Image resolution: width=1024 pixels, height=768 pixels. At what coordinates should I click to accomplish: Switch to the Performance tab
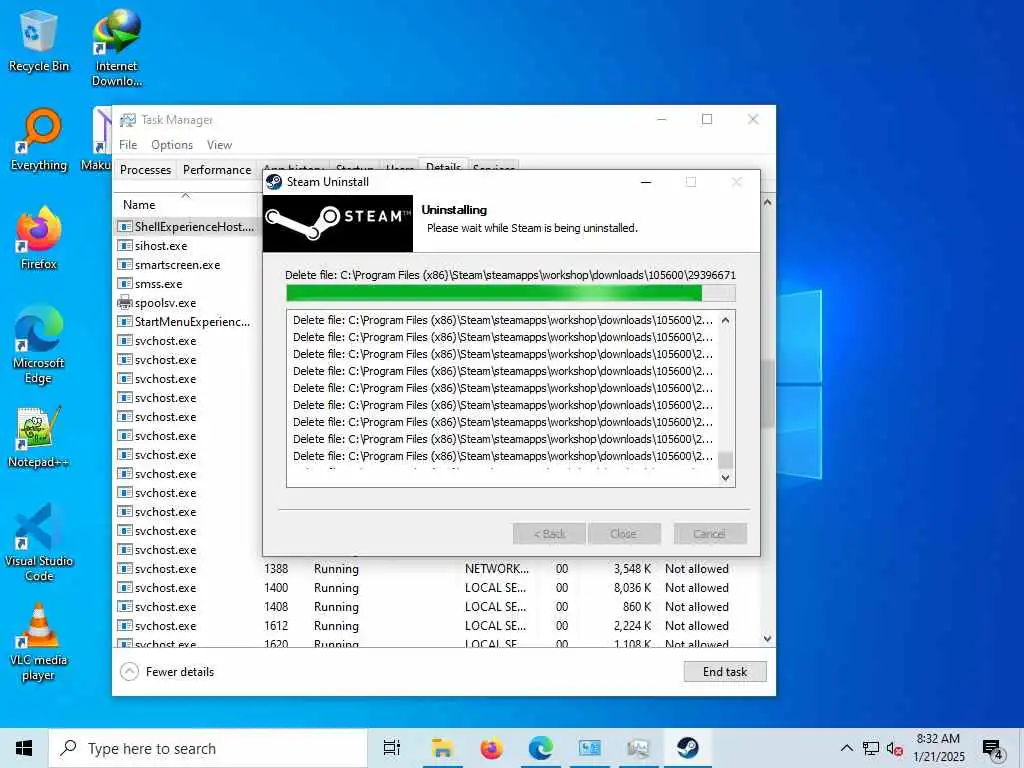217,170
